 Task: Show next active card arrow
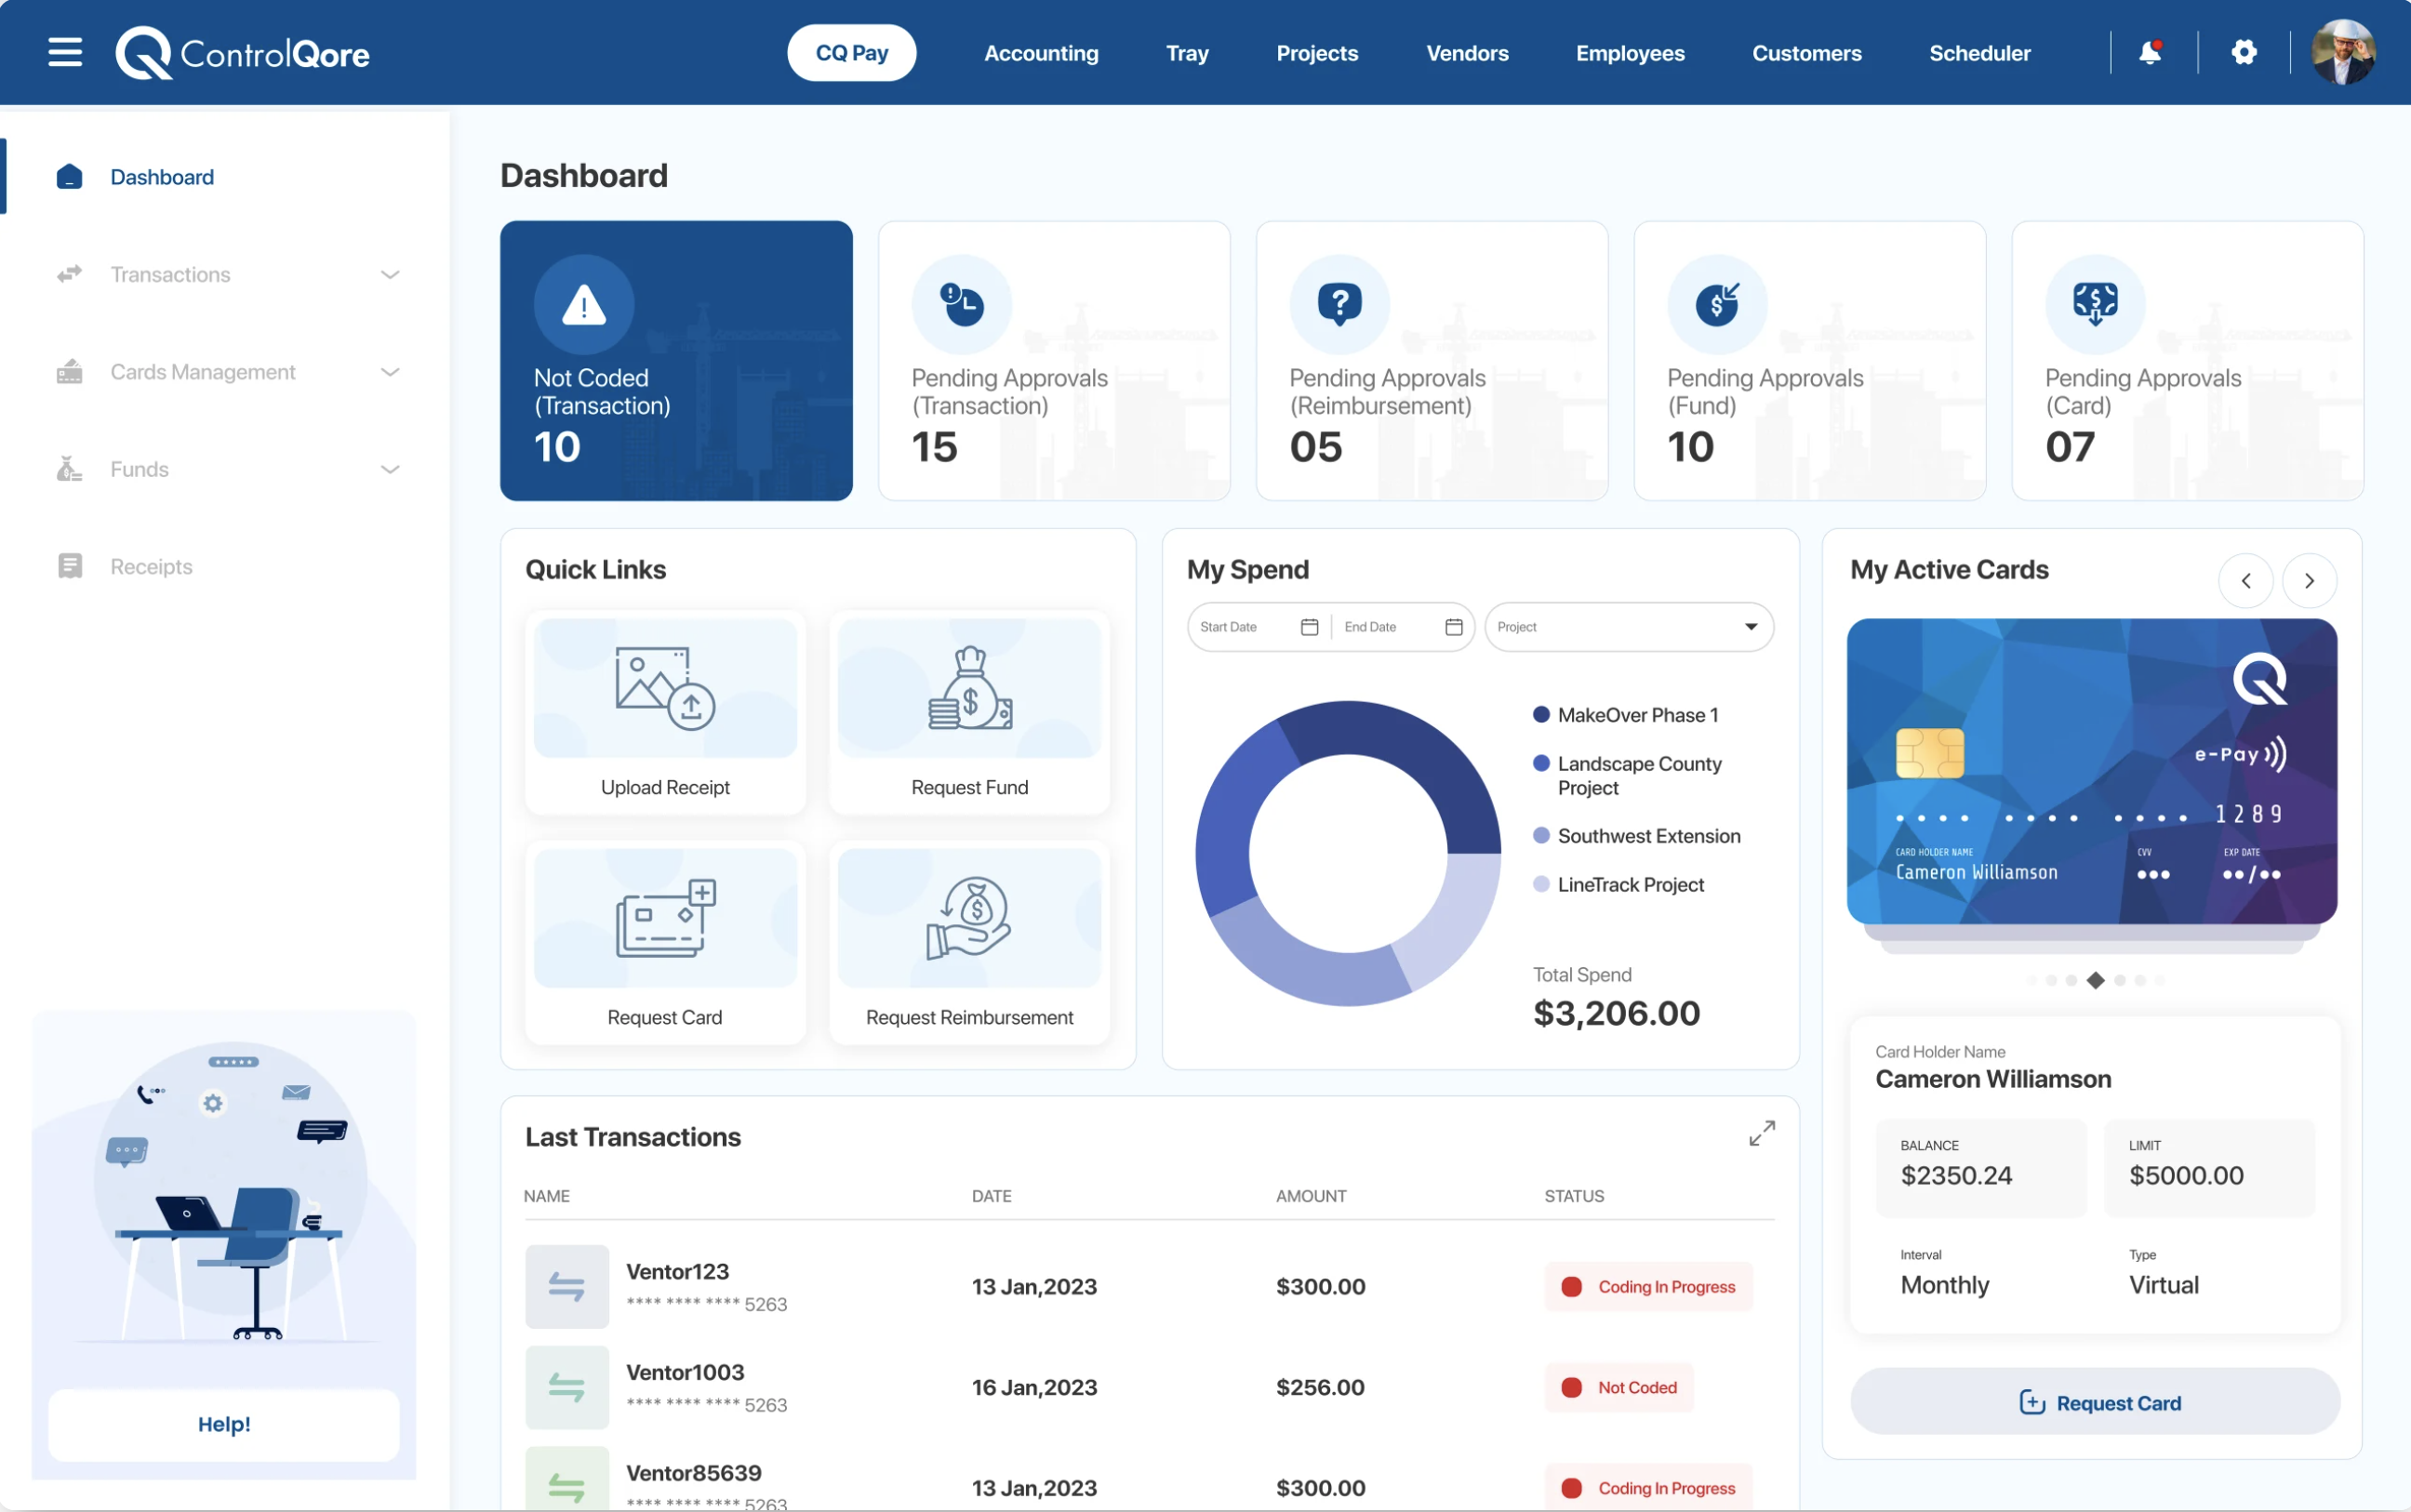pyautogui.click(x=2308, y=581)
